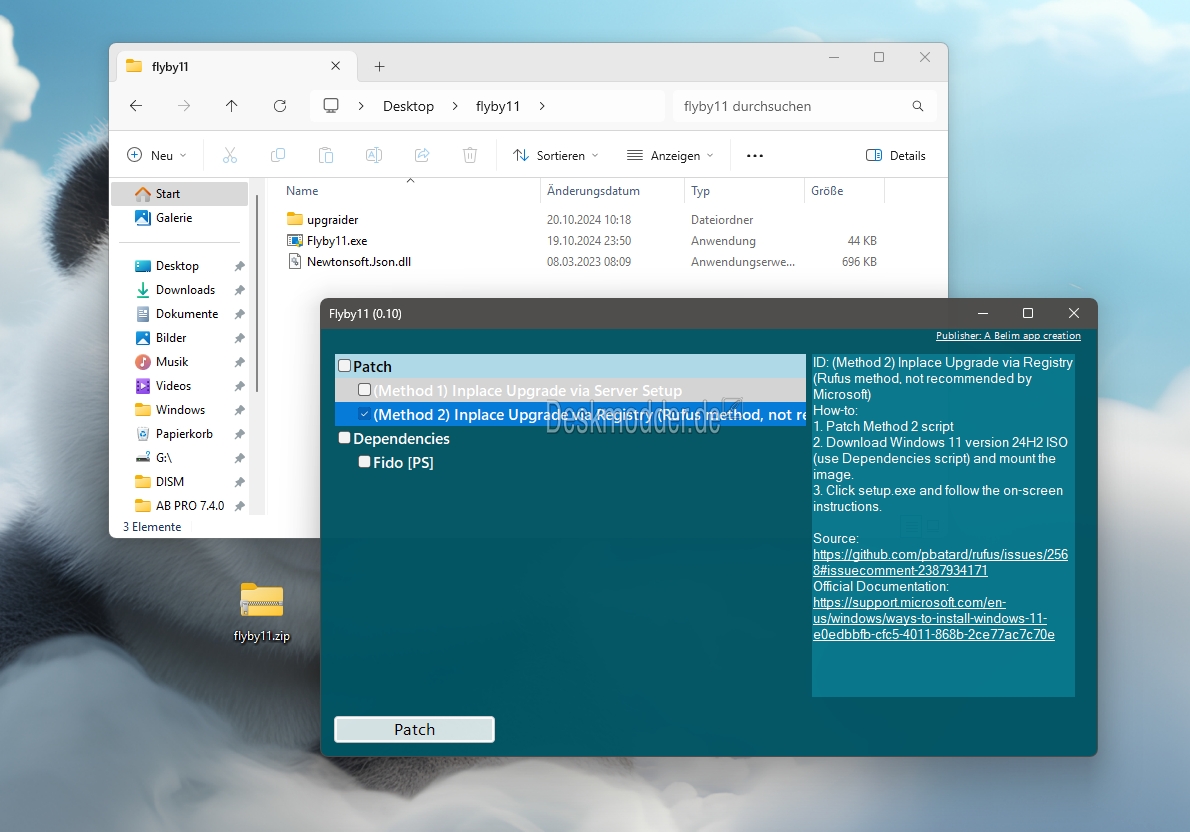Check the Fido [PS] checkbox

[x=364, y=462]
